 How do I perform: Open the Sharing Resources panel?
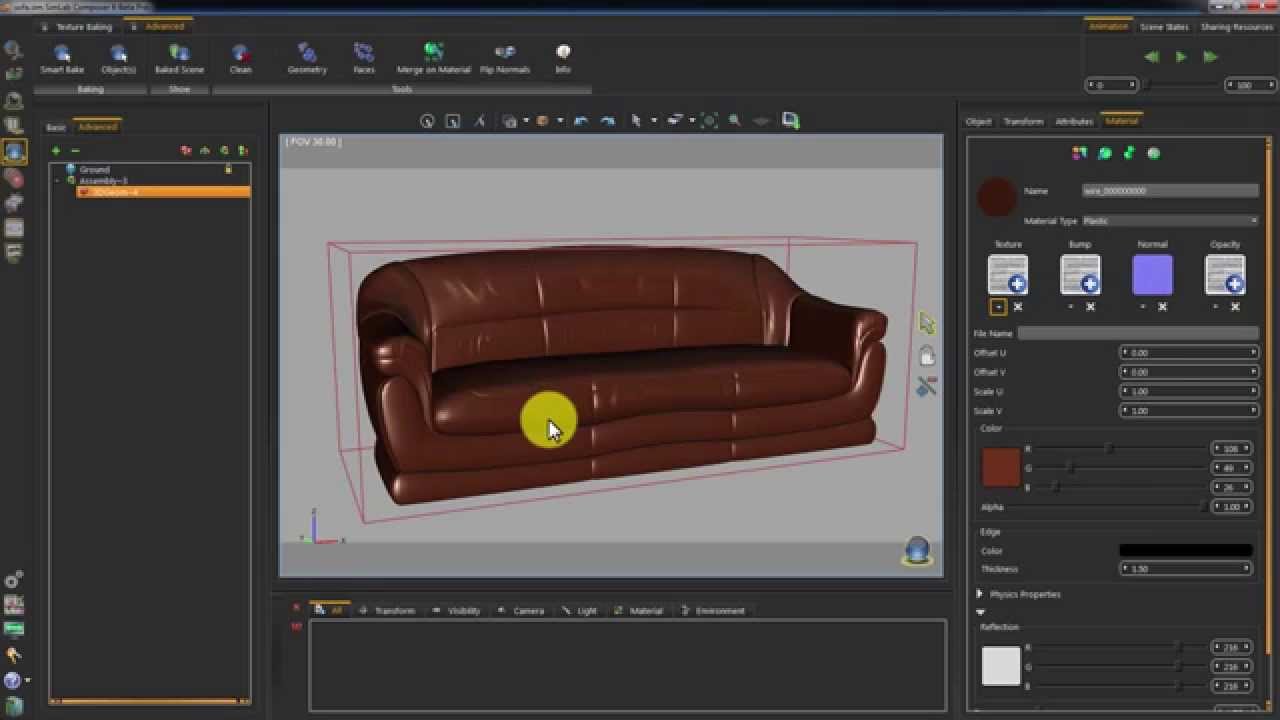pyautogui.click(x=1236, y=27)
